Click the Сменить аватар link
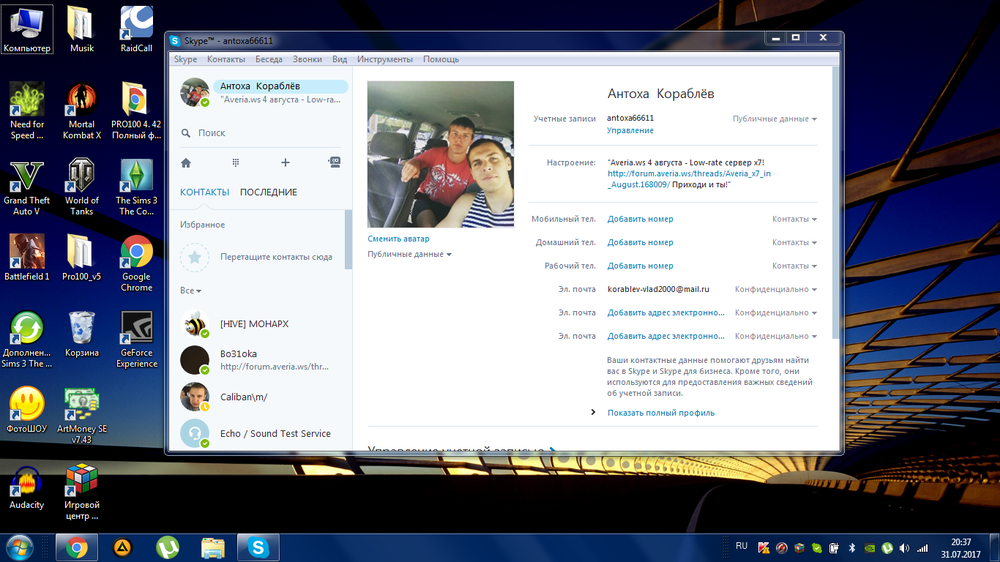The width and height of the screenshot is (1000, 562). 398,238
